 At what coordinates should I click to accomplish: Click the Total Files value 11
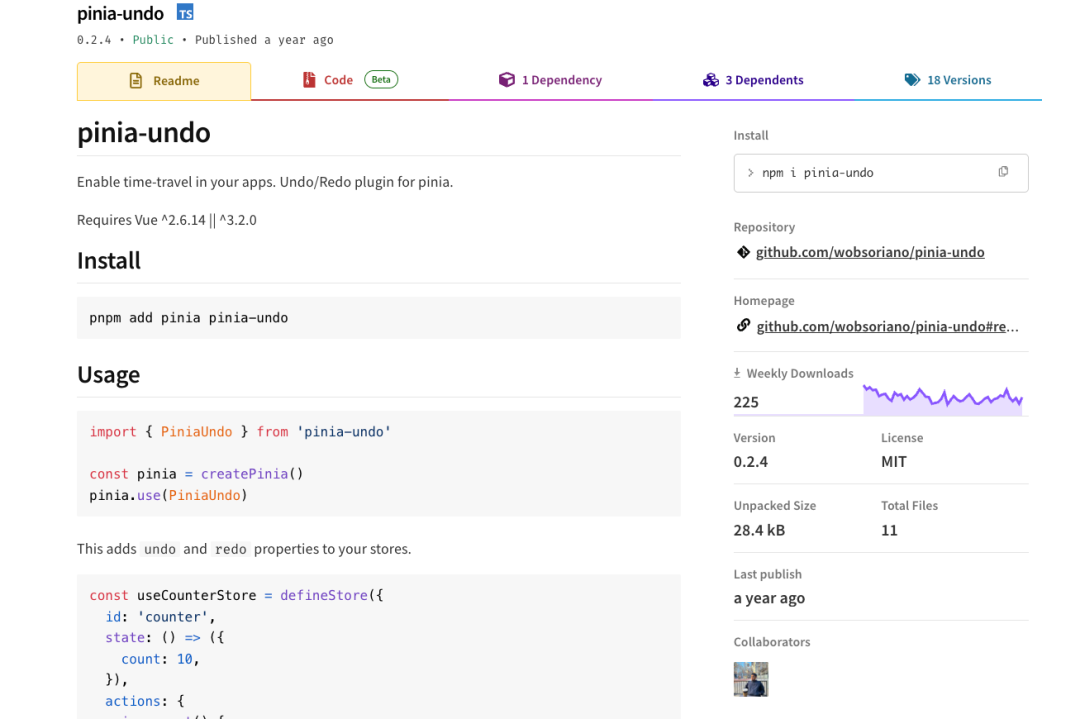tap(889, 530)
